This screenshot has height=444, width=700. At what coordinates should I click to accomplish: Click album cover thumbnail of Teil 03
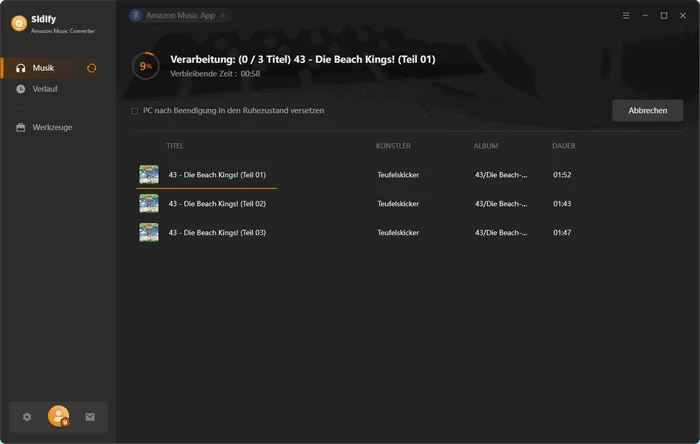click(x=149, y=232)
